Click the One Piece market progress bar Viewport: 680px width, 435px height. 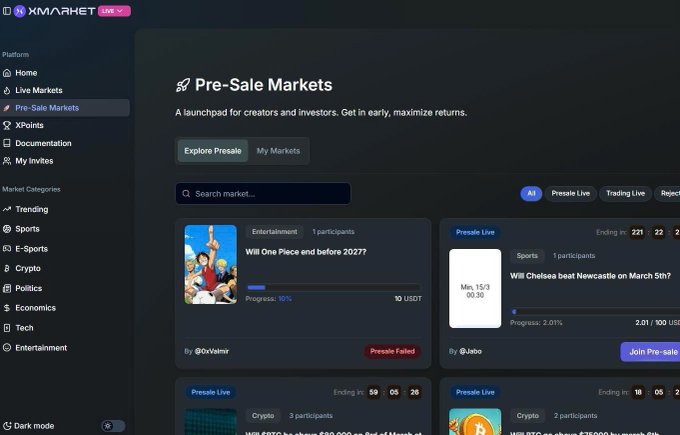click(x=333, y=287)
